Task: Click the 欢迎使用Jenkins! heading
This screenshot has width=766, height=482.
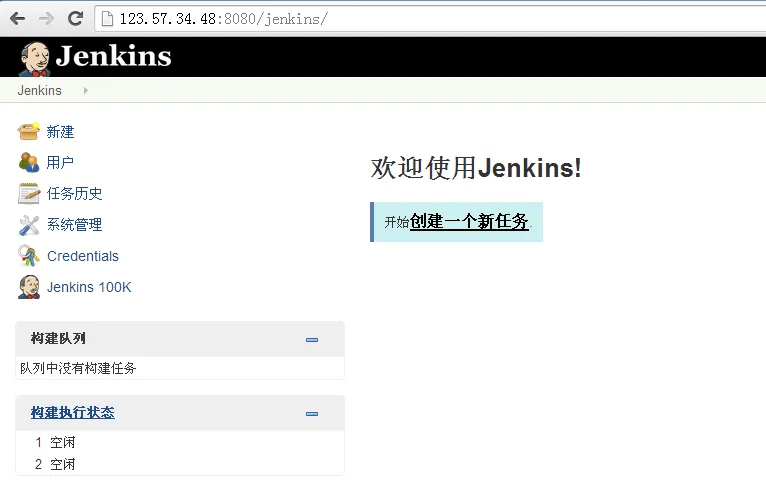Action: tap(476, 168)
